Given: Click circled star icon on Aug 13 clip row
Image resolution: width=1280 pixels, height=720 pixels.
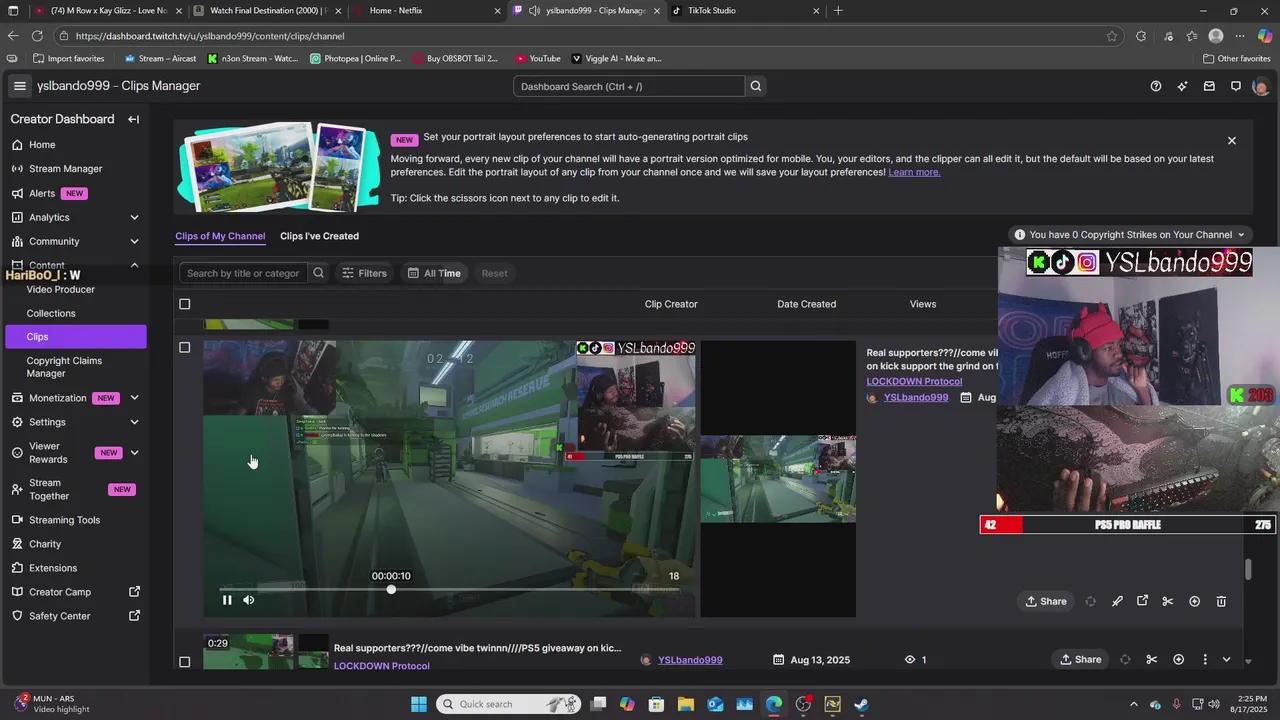Looking at the screenshot, I should (x=1178, y=659).
